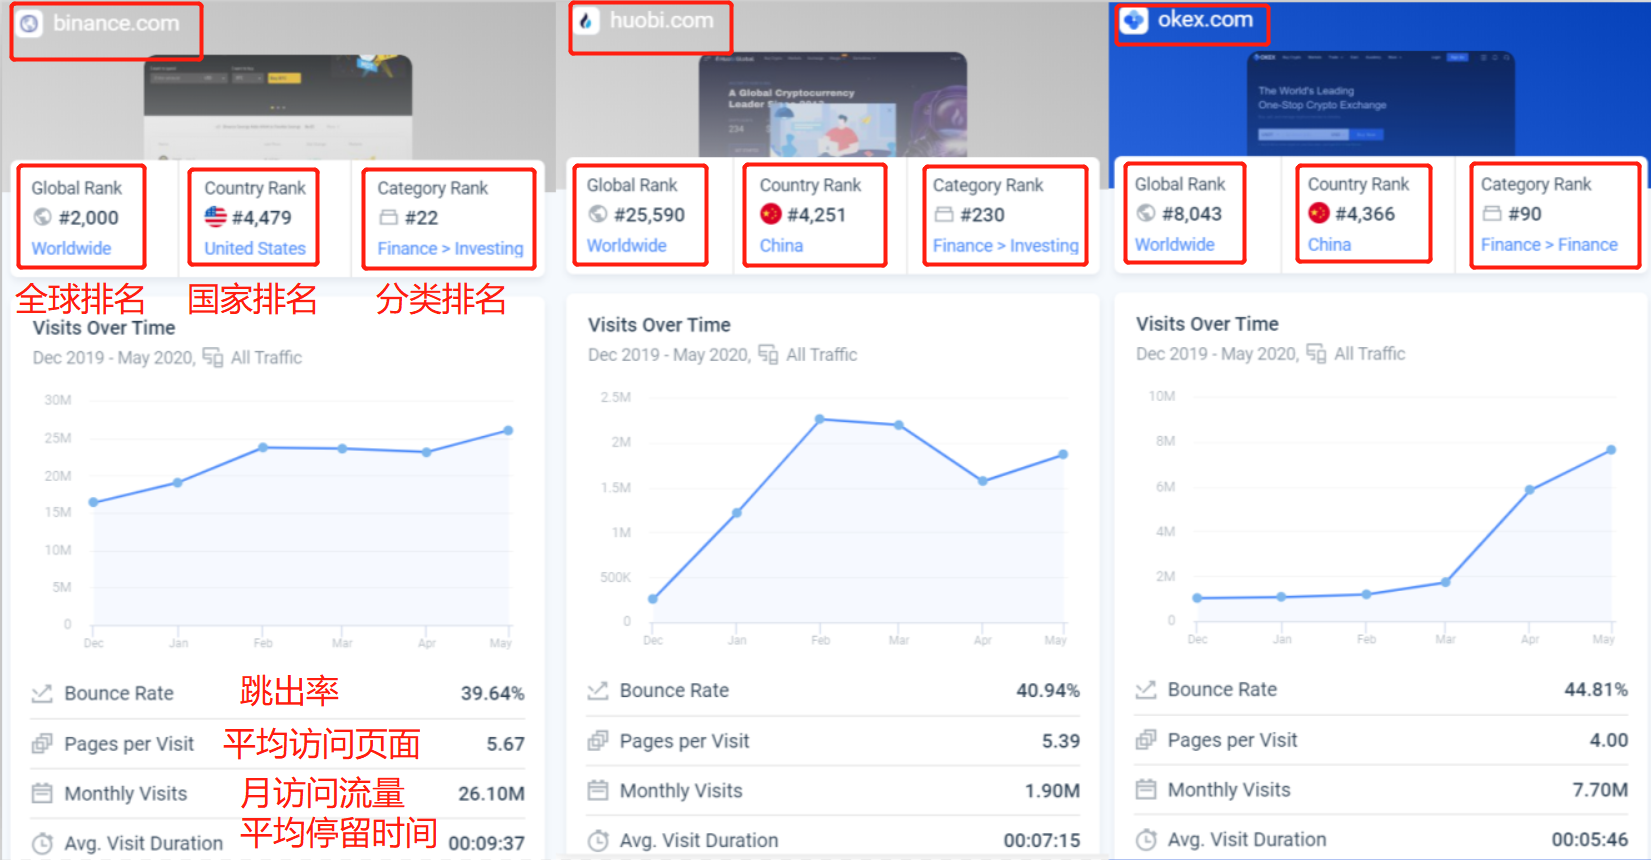The height and width of the screenshot is (860, 1651).
Task: Open the Finance > Finance category link
Action: (x=1549, y=244)
